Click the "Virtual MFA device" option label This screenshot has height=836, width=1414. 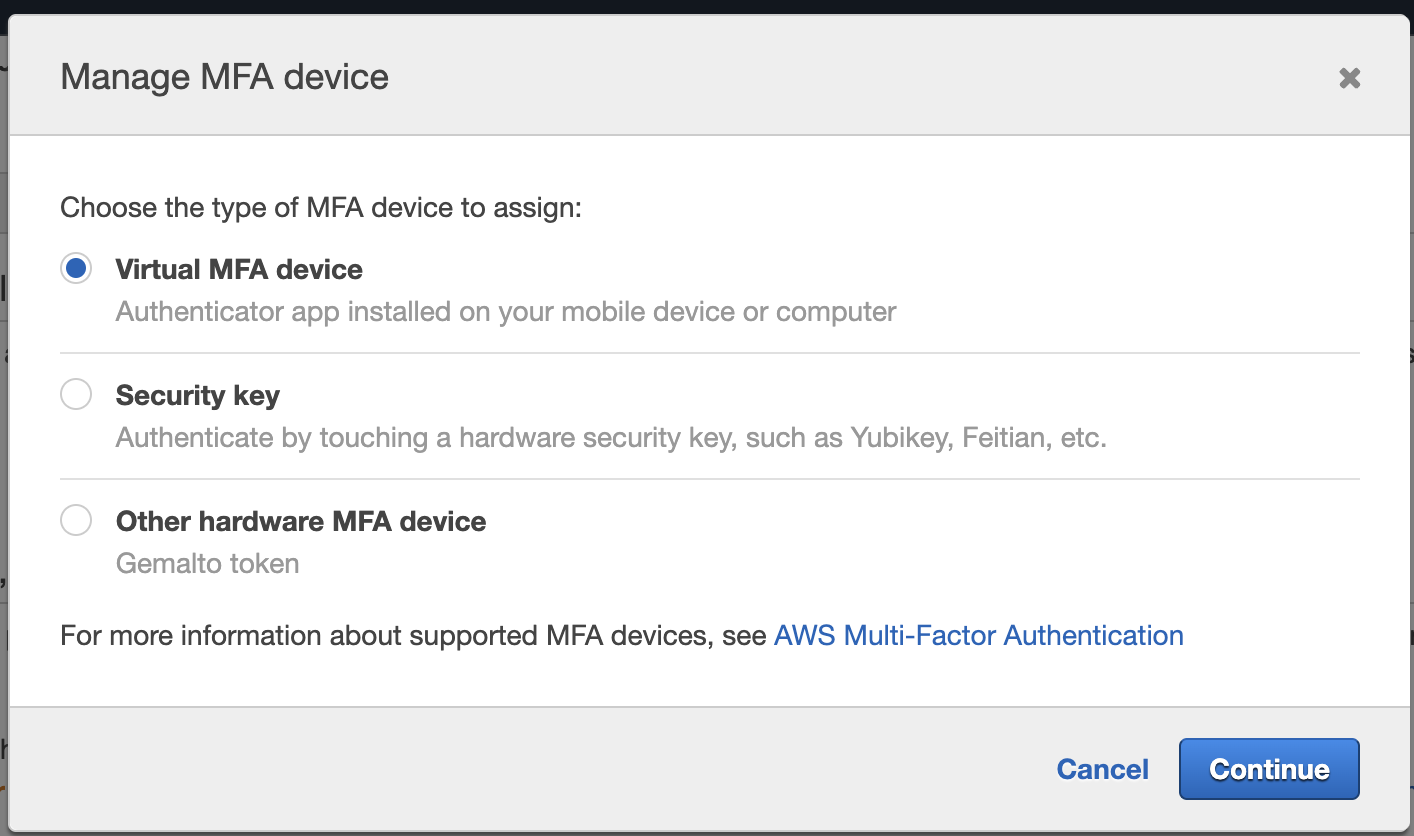[x=239, y=269]
